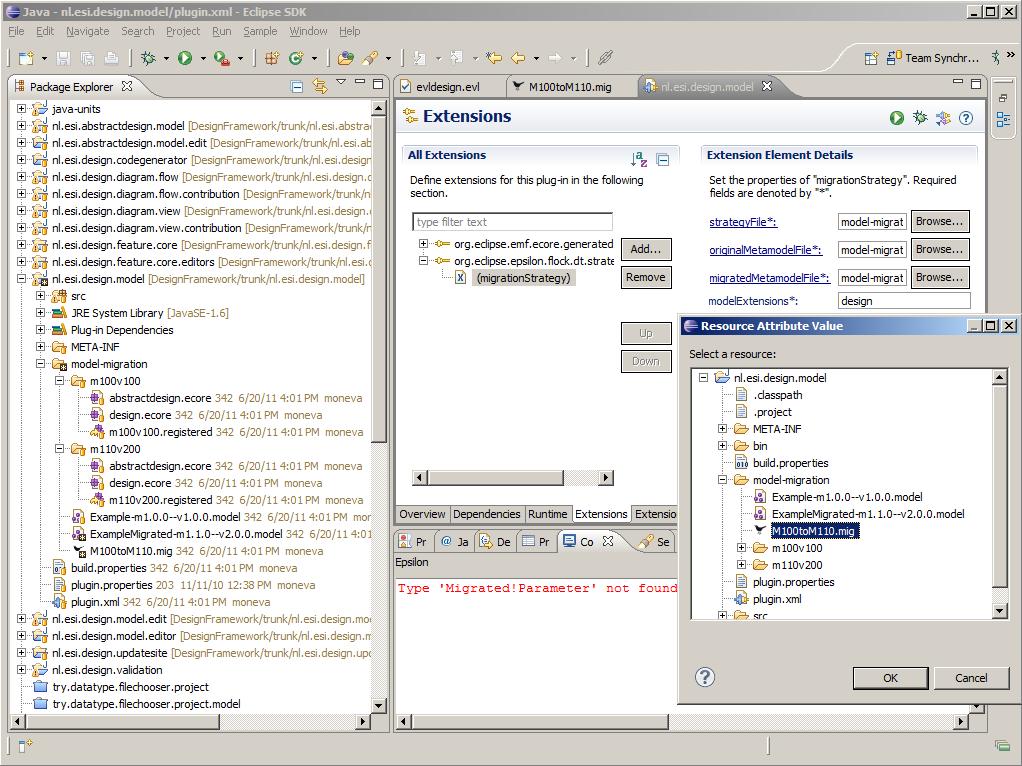This screenshot has width=1022, height=766.
Task: Open help from the Extensions header icon
Action: pos(966,117)
